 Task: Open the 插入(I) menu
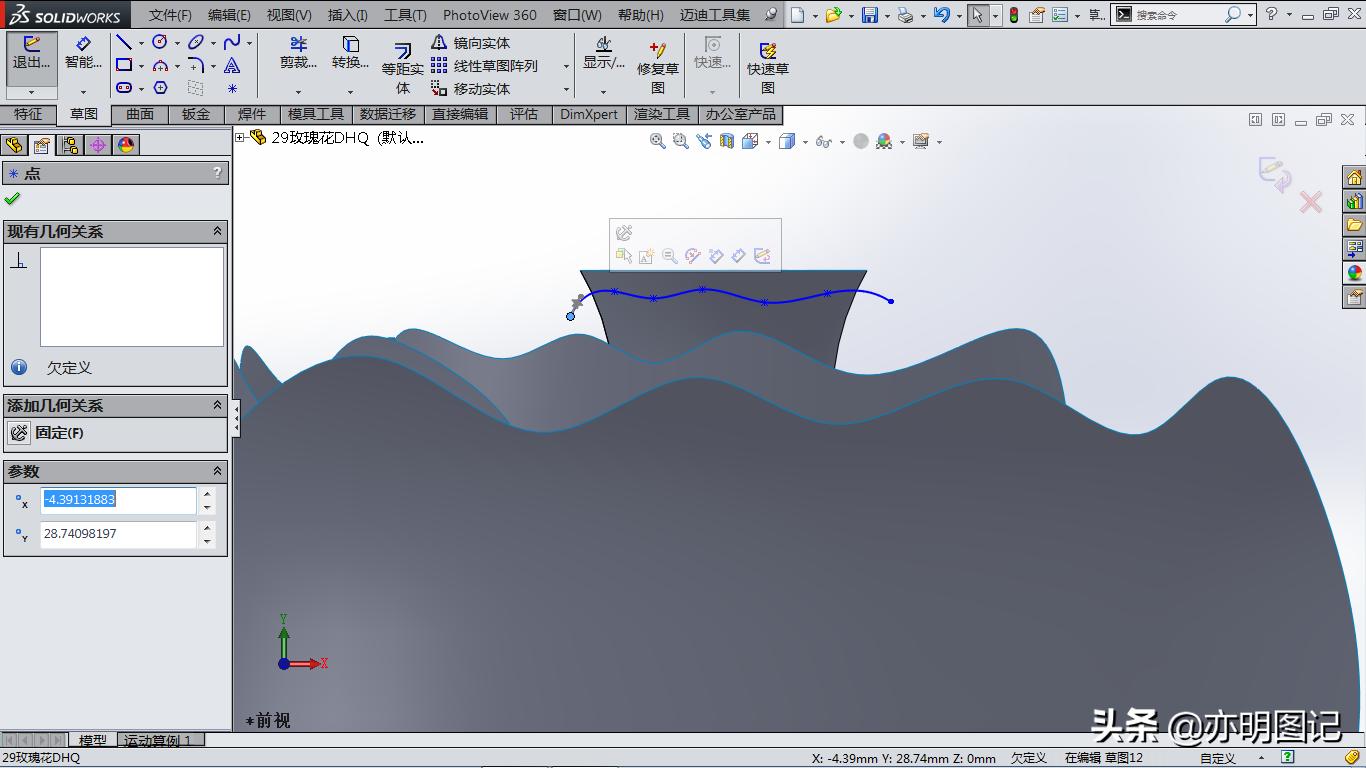click(347, 16)
